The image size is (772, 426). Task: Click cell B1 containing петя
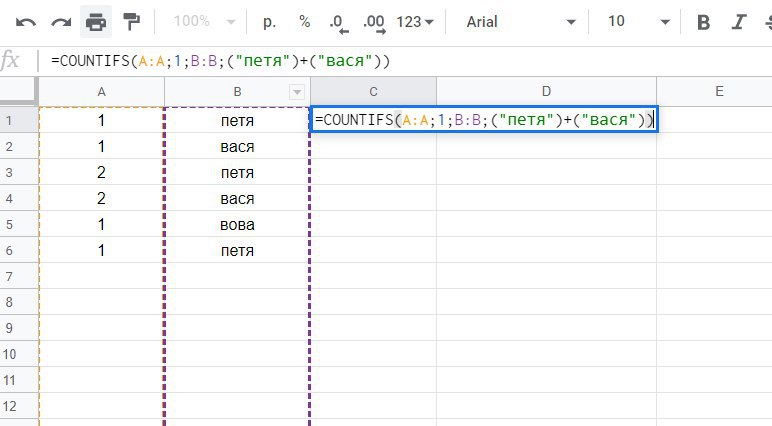point(237,120)
